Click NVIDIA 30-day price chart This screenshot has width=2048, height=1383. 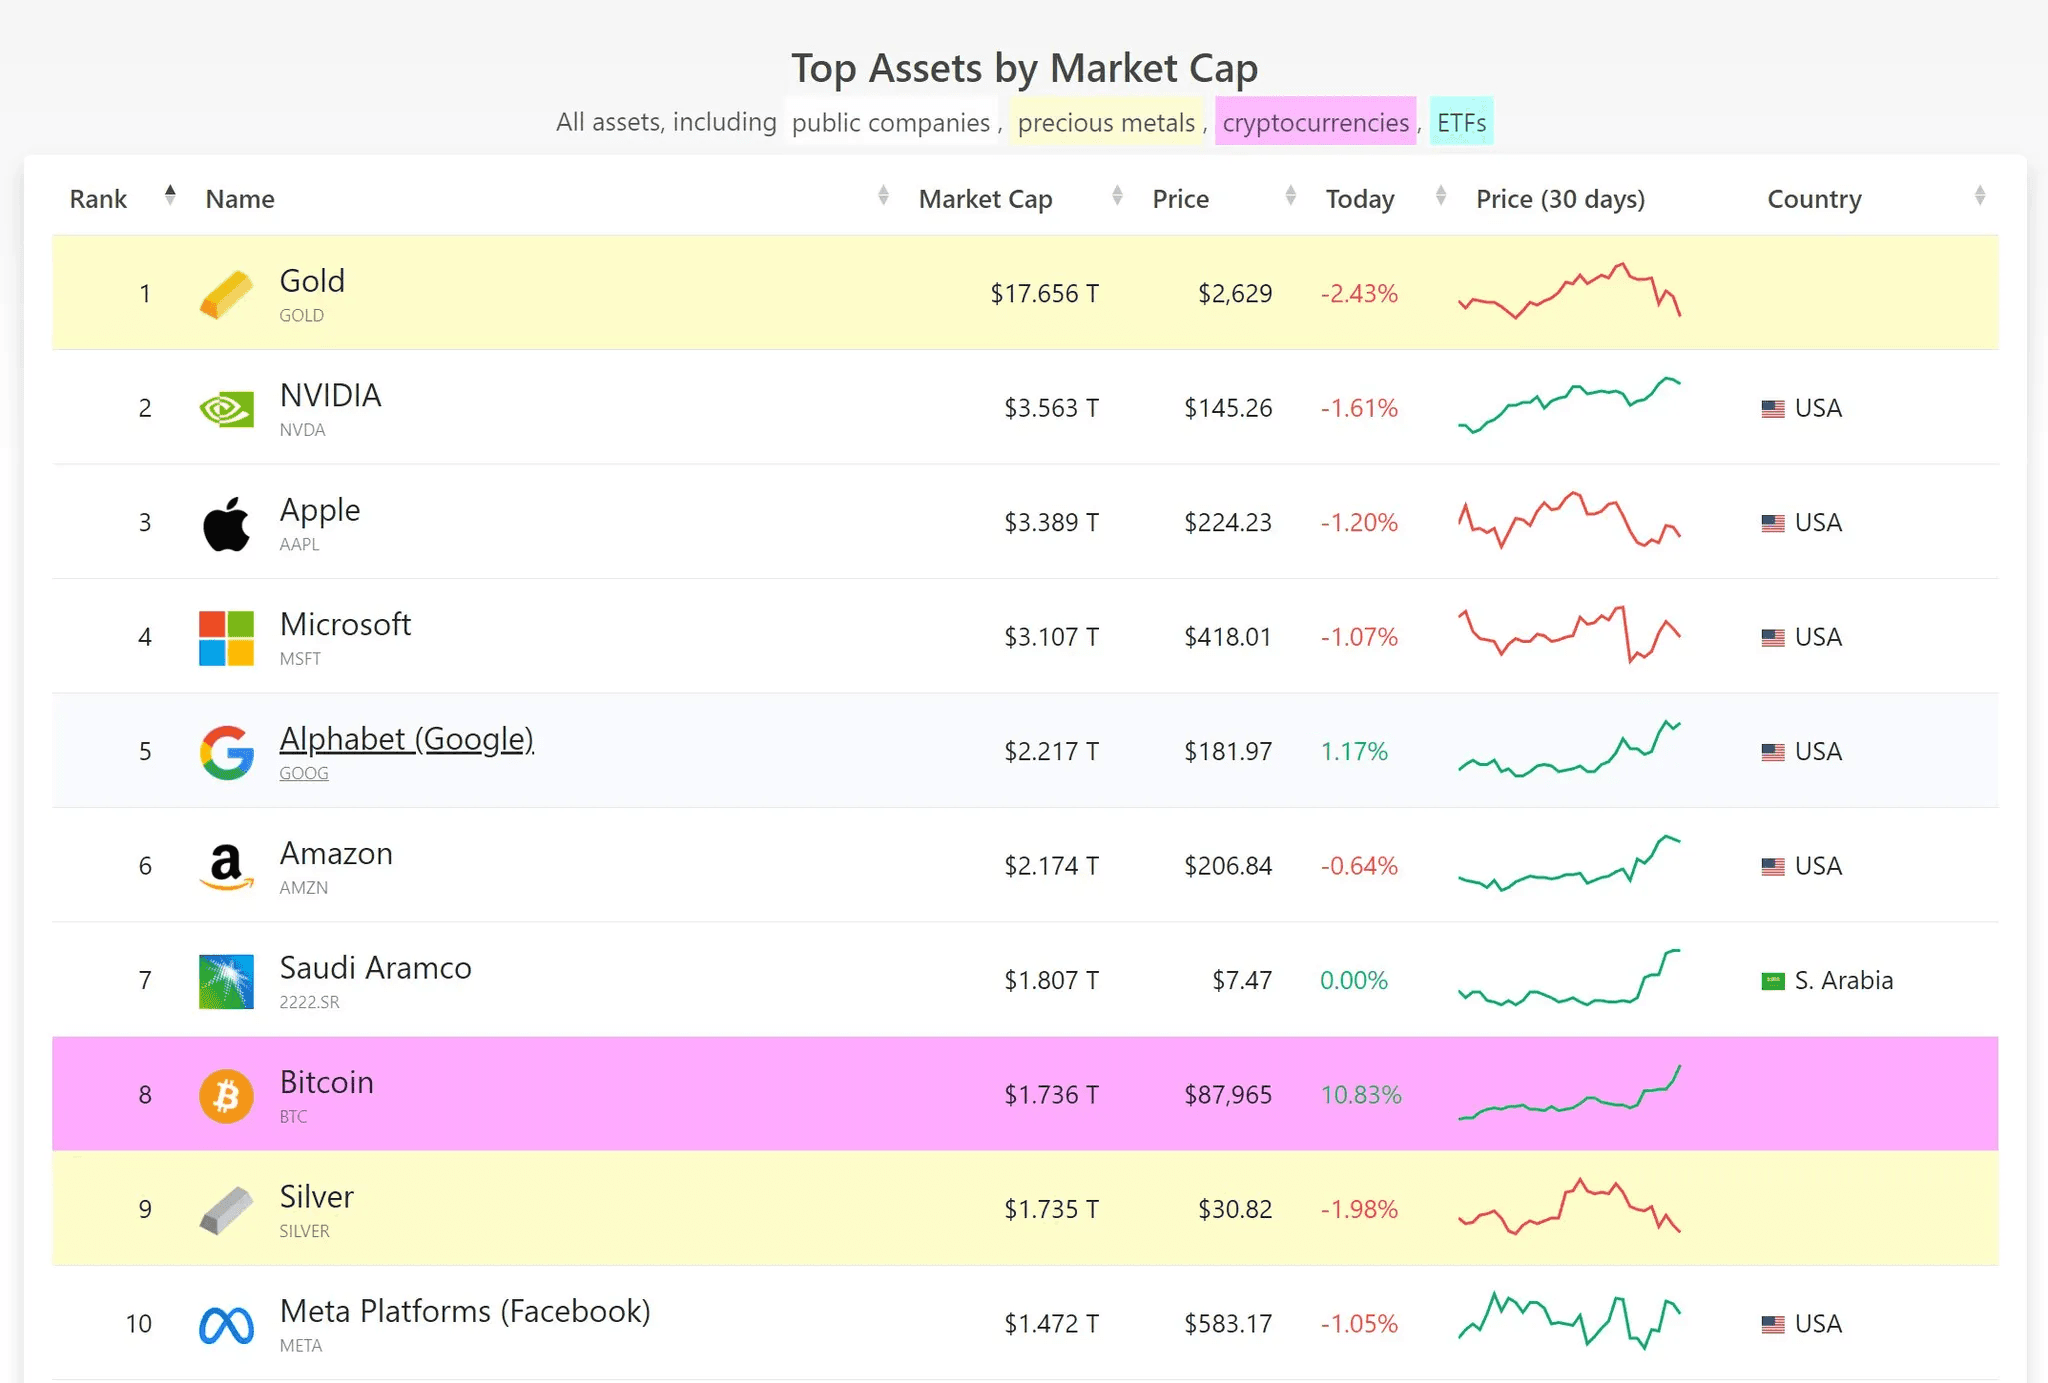(1569, 405)
